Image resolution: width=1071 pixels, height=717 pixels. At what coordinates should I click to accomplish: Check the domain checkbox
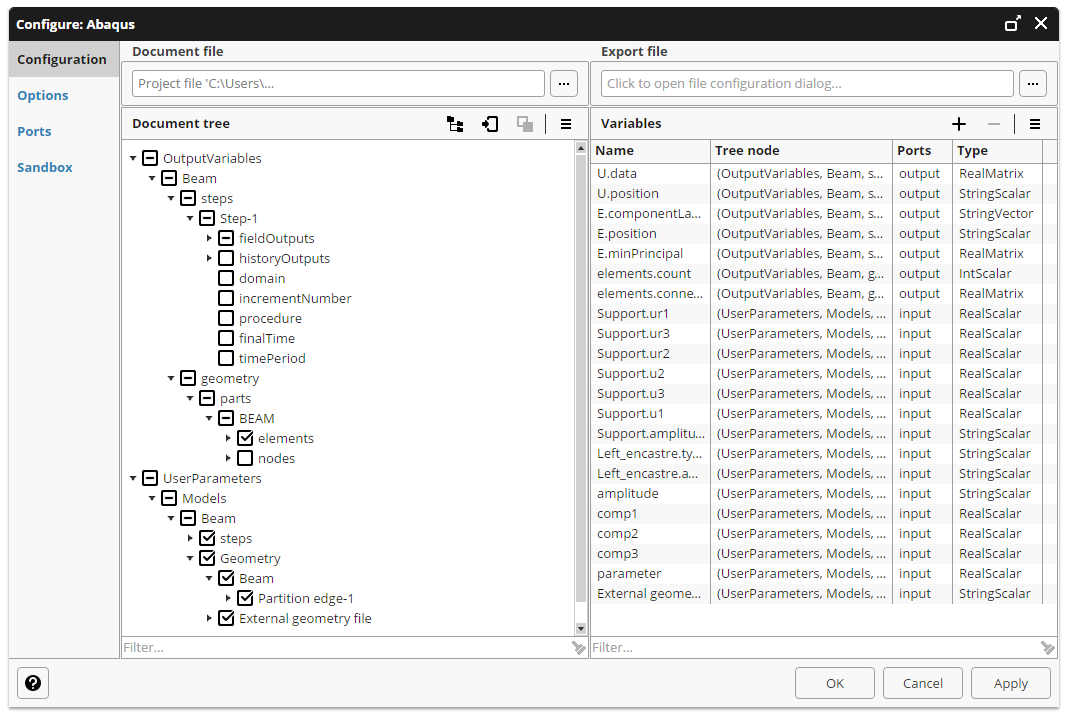tap(225, 278)
